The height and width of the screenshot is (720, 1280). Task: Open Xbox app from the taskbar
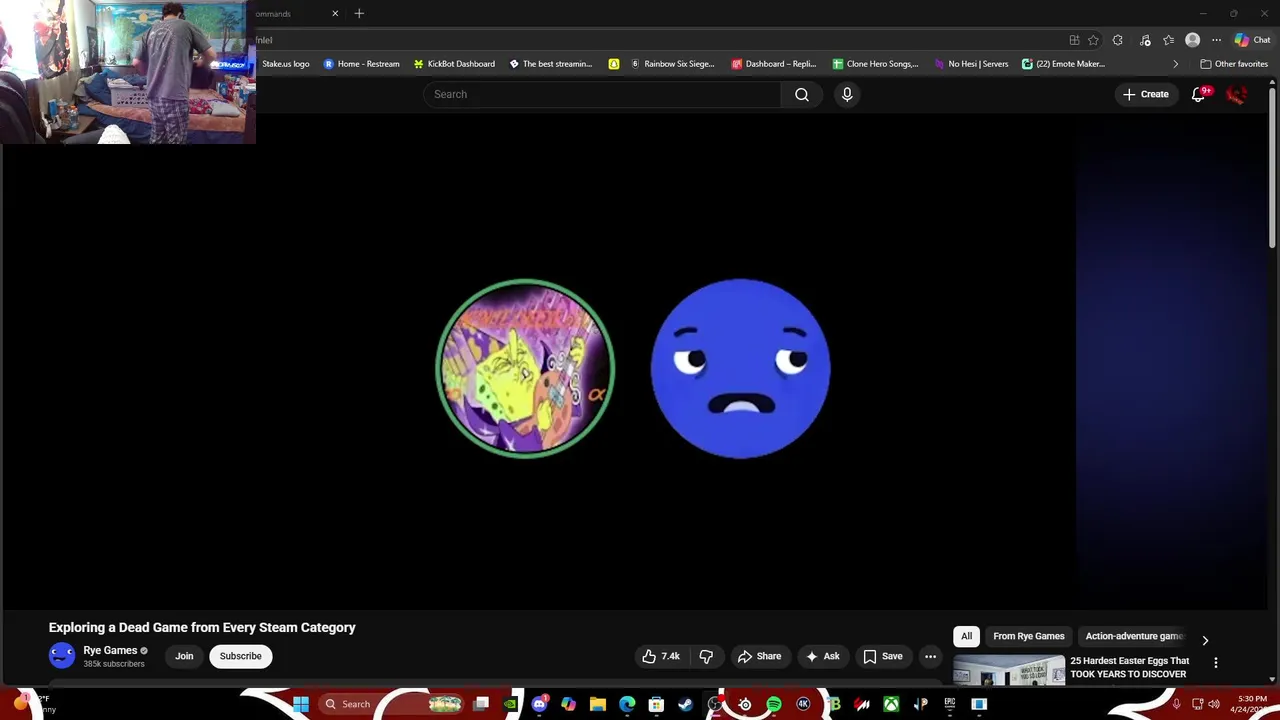point(891,704)
